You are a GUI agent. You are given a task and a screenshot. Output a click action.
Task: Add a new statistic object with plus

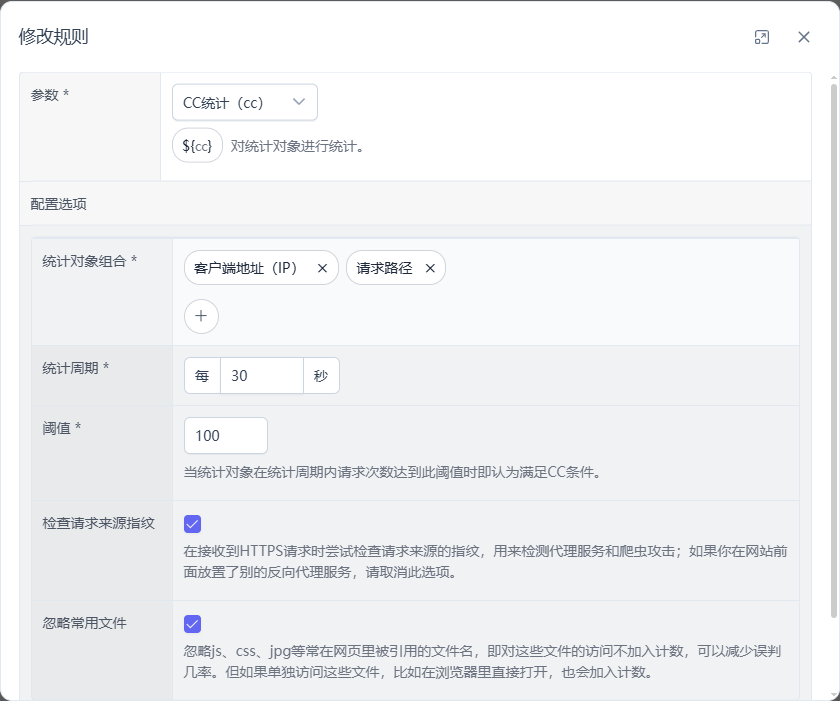(x=201, y=316)
